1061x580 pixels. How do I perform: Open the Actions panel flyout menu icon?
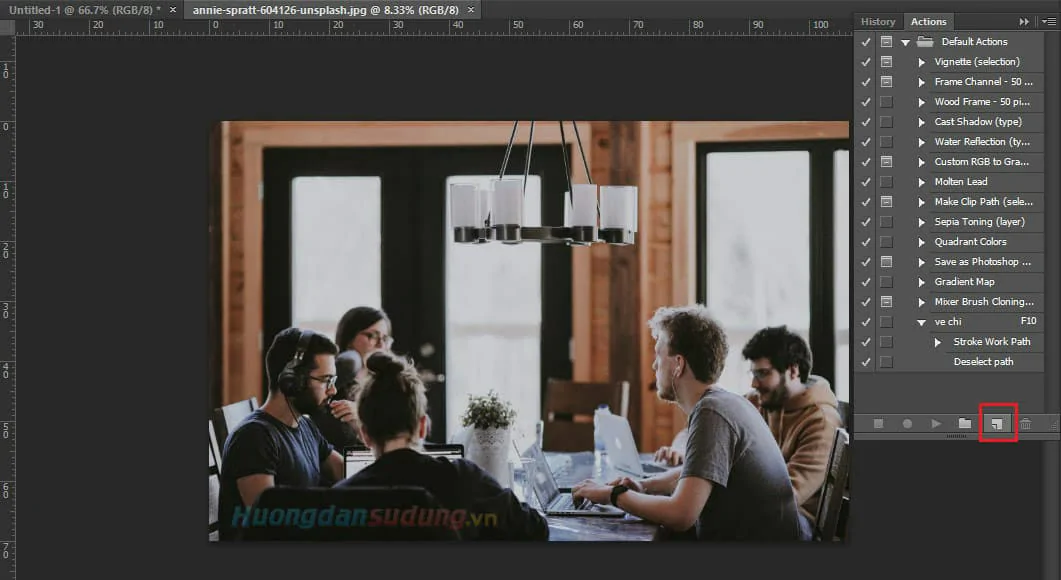(x=1047, y=21)
